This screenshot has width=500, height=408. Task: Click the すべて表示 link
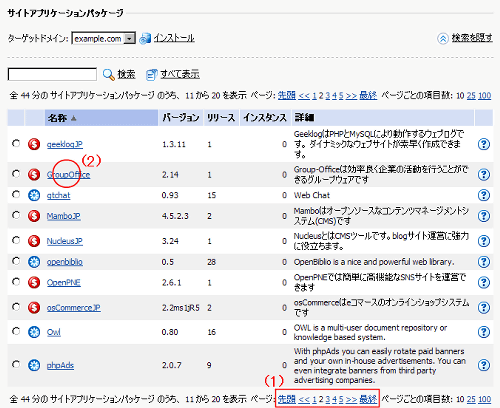click(x=180, y=74)
